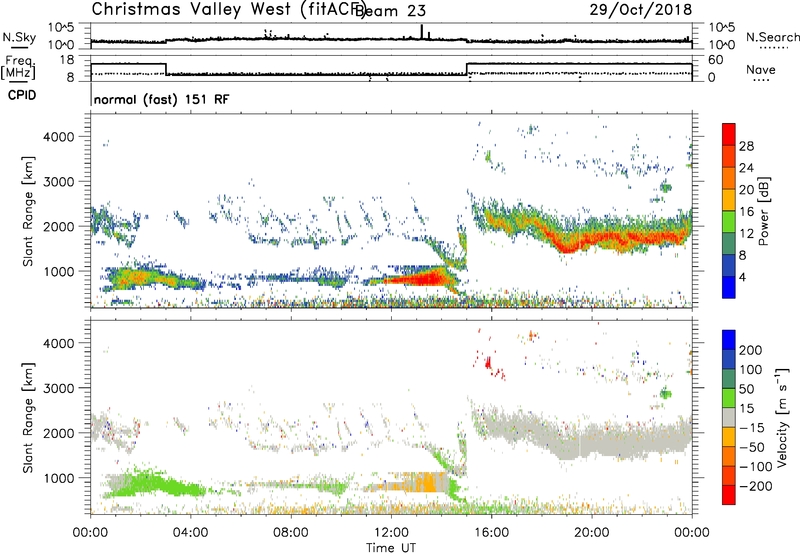Click the '200' tick on Velocity colorbar
This screenshot has width=800, height=554.
(x=751, y=350)
